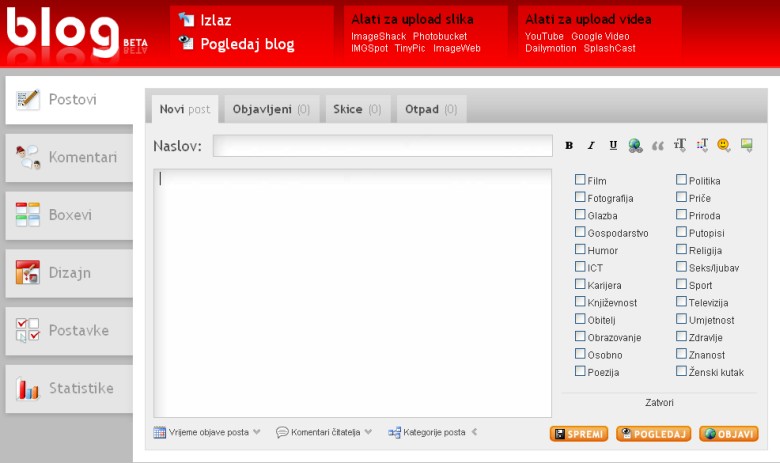Open the Google Video link

click(x=600, y=36)
